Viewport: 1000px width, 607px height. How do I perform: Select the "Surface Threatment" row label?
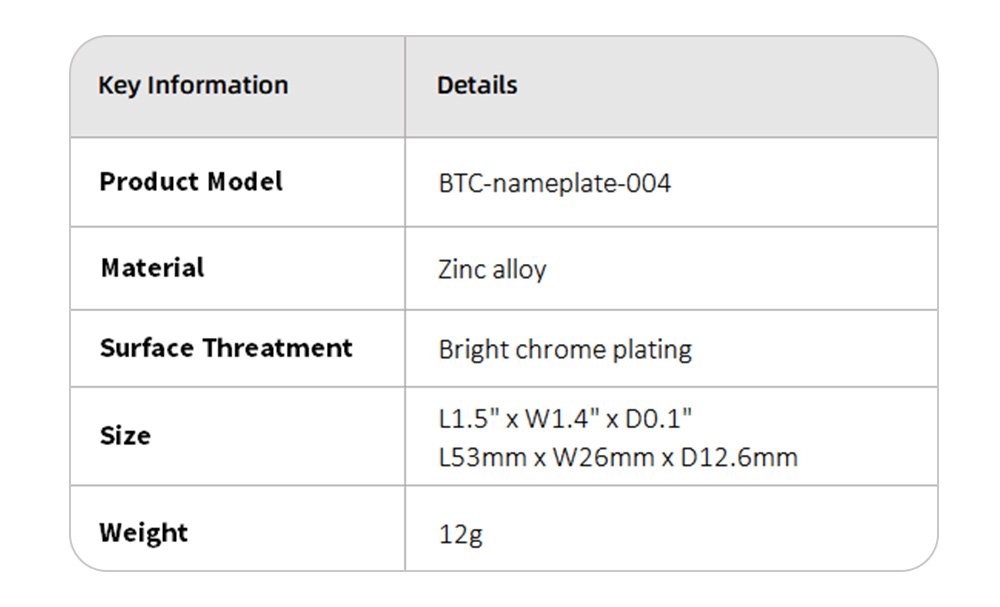(226, 349)
